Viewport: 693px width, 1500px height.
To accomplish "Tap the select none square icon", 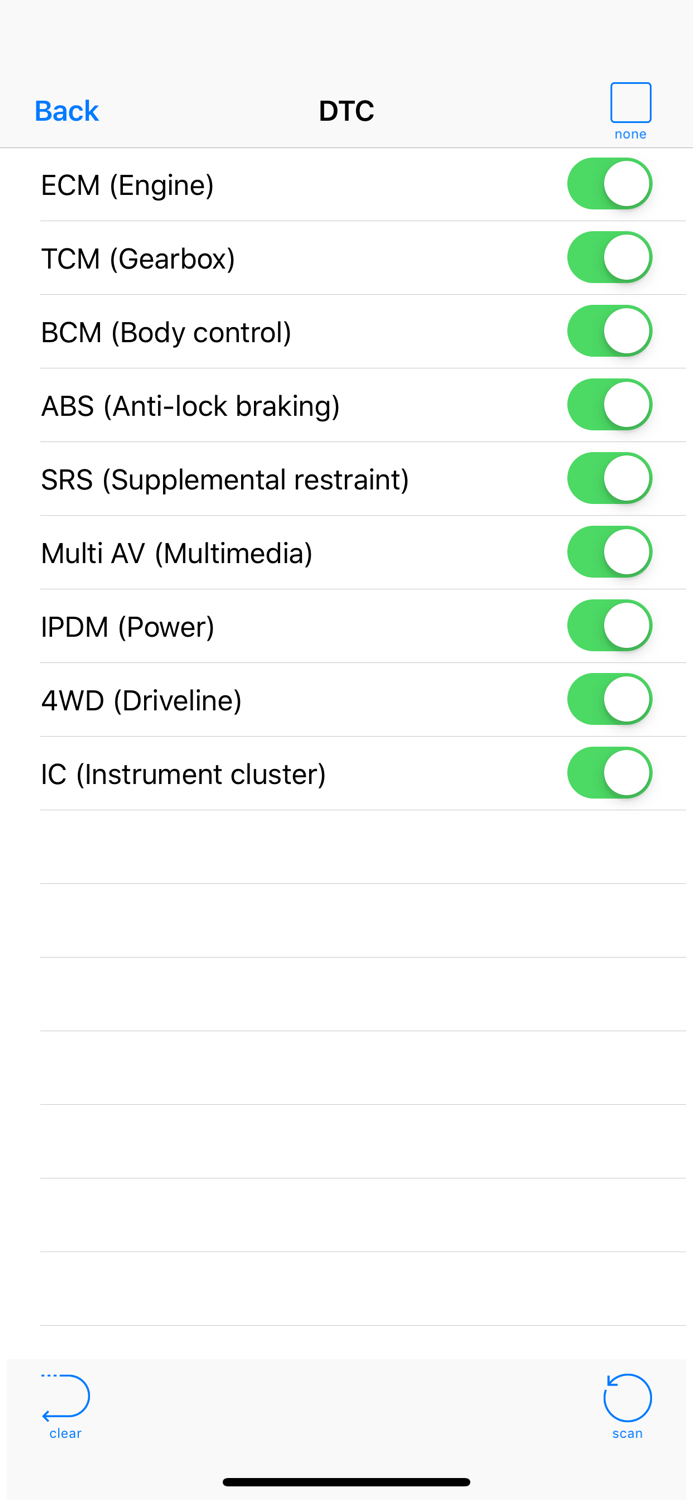I will click(x=630, y=103).
